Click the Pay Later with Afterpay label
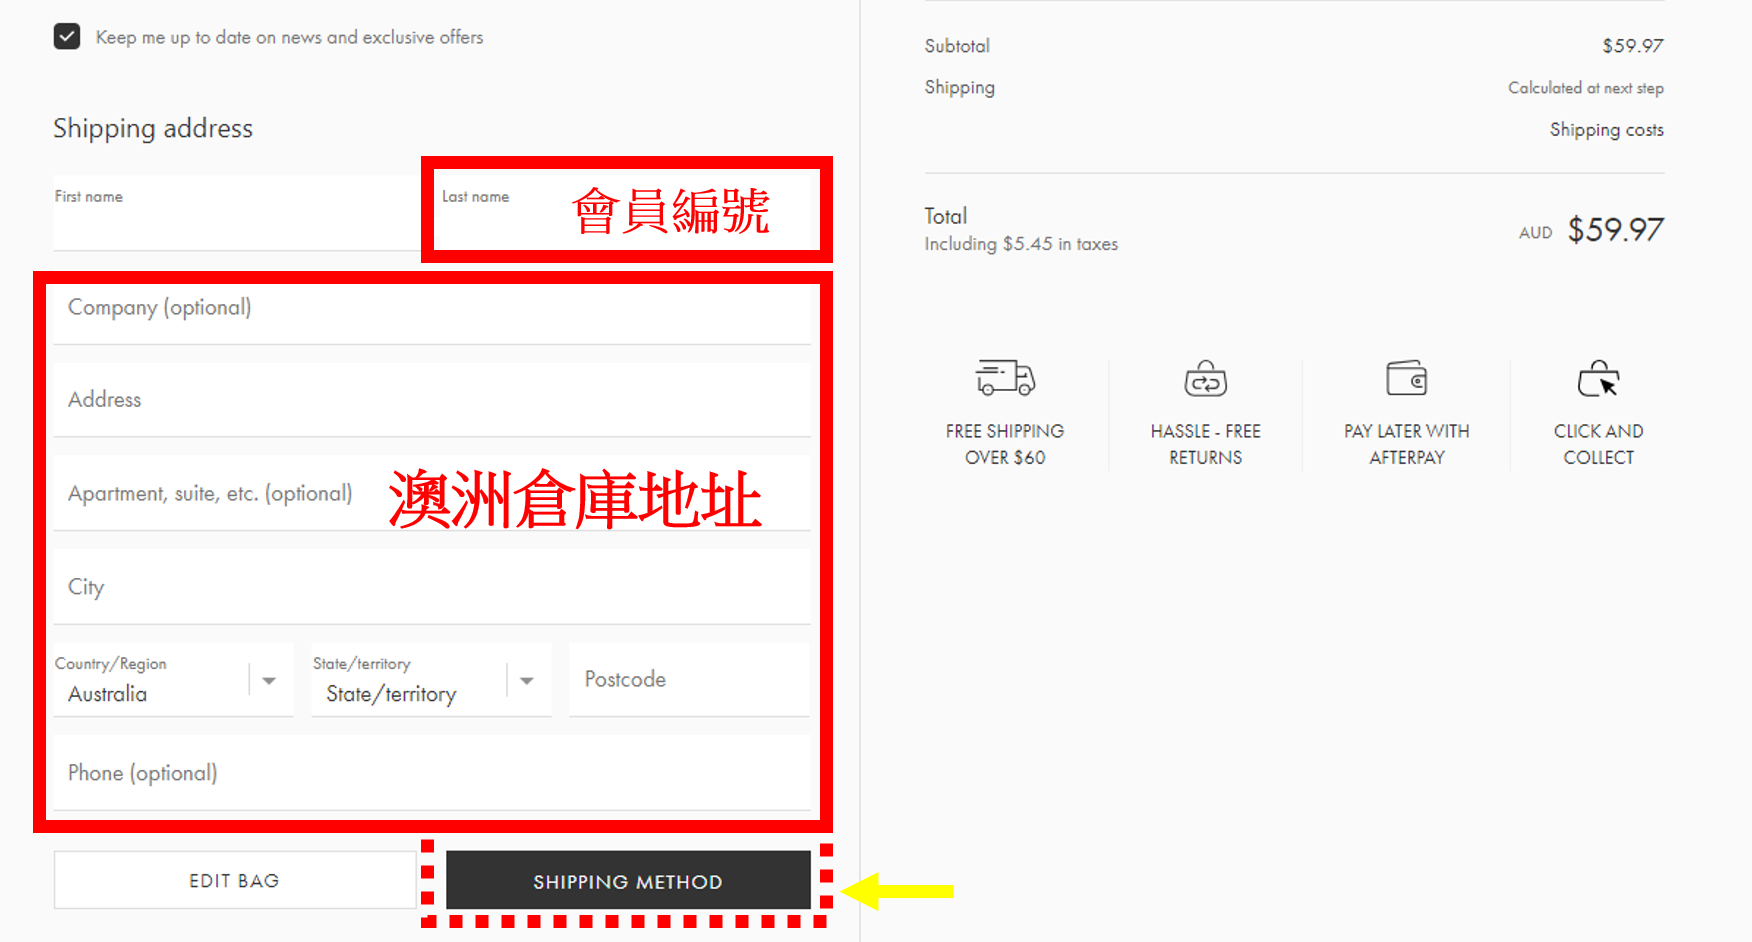This screenshot has height=942, width=1752. click(x=1406, y=444)
